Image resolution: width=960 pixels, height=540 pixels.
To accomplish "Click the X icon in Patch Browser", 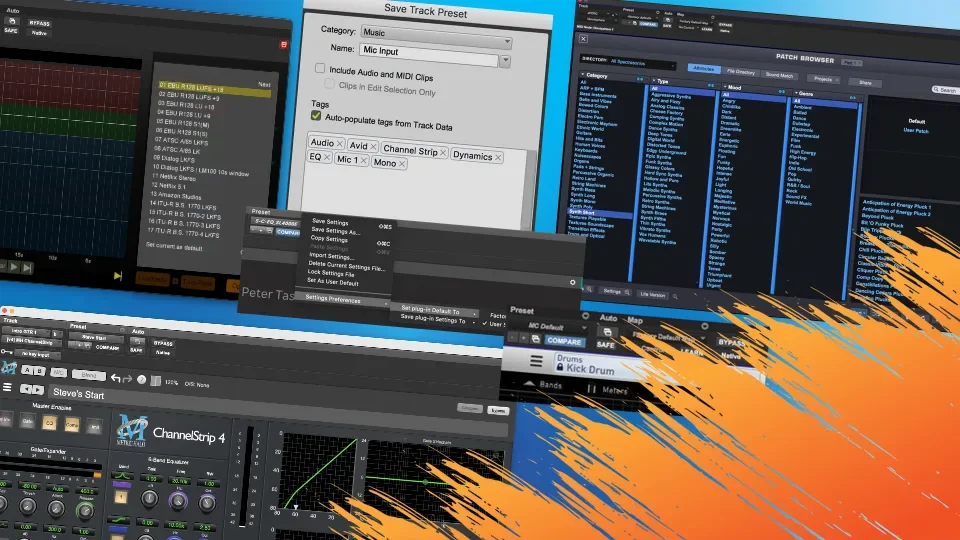I will point(583,39).
